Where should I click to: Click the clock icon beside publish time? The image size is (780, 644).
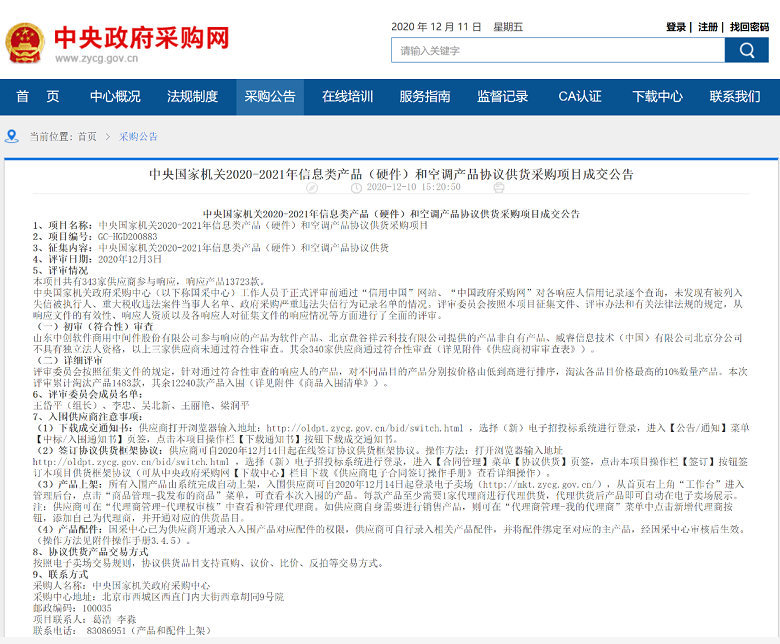(x=361, y=187)
